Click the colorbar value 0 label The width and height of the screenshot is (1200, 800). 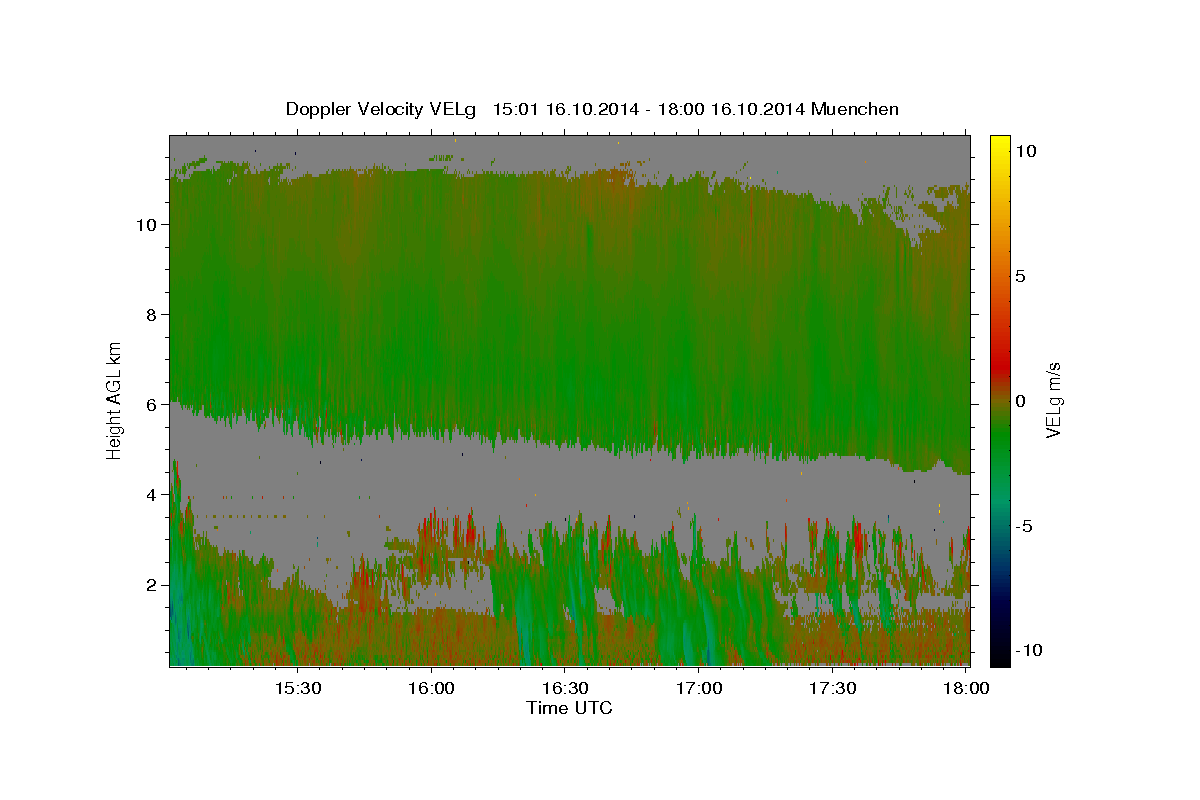1020,400
